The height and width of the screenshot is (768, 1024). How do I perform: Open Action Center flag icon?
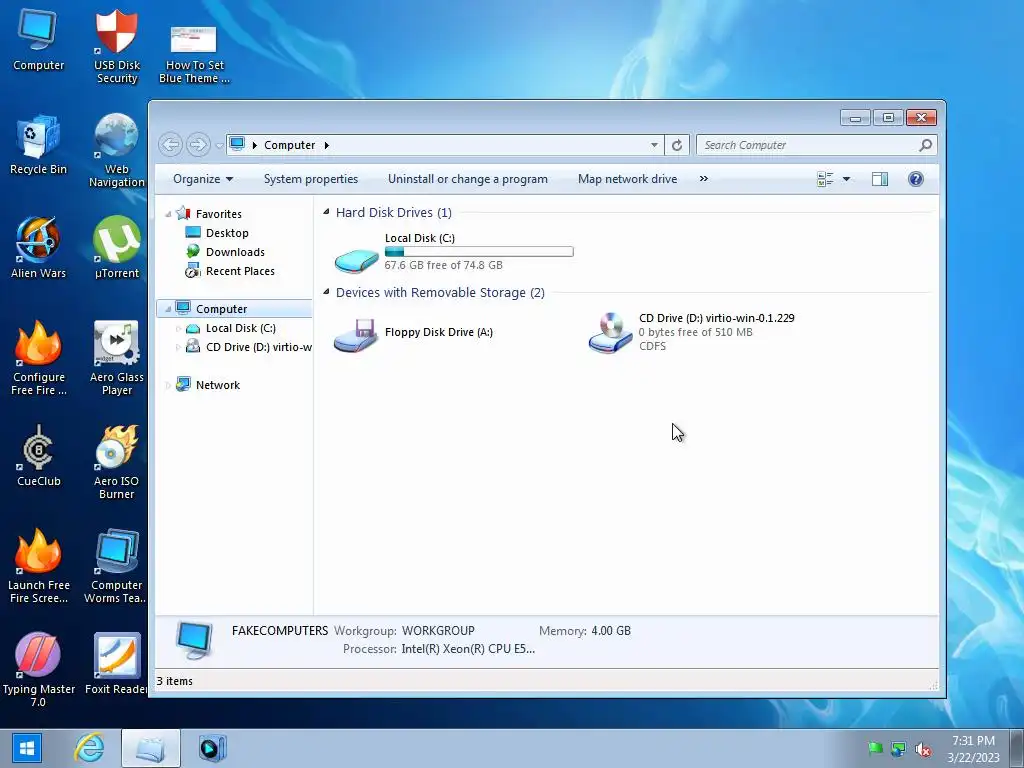pos(875,748)
